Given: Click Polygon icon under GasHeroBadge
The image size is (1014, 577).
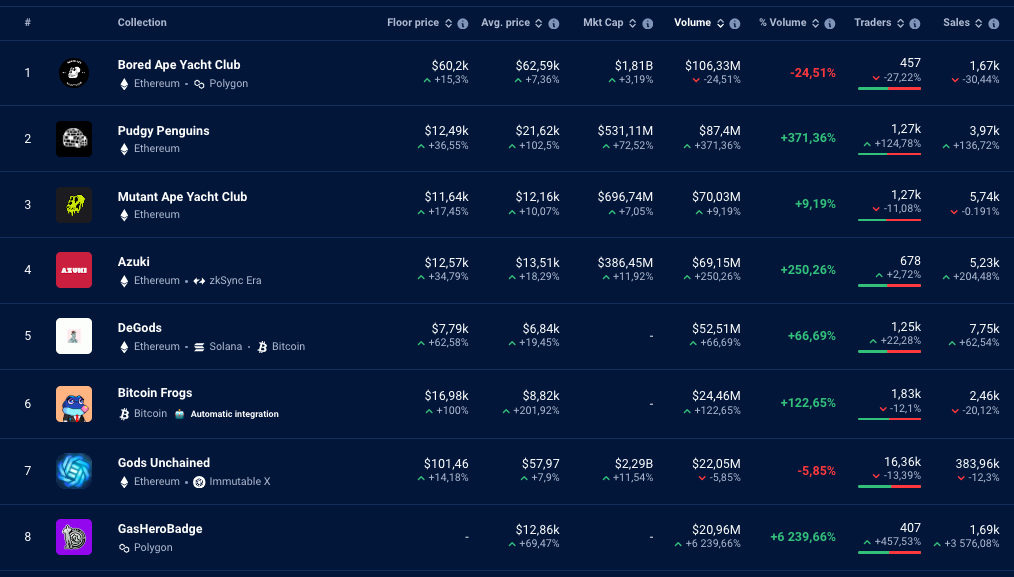Looking at the screenshot, I should point(124,548).
